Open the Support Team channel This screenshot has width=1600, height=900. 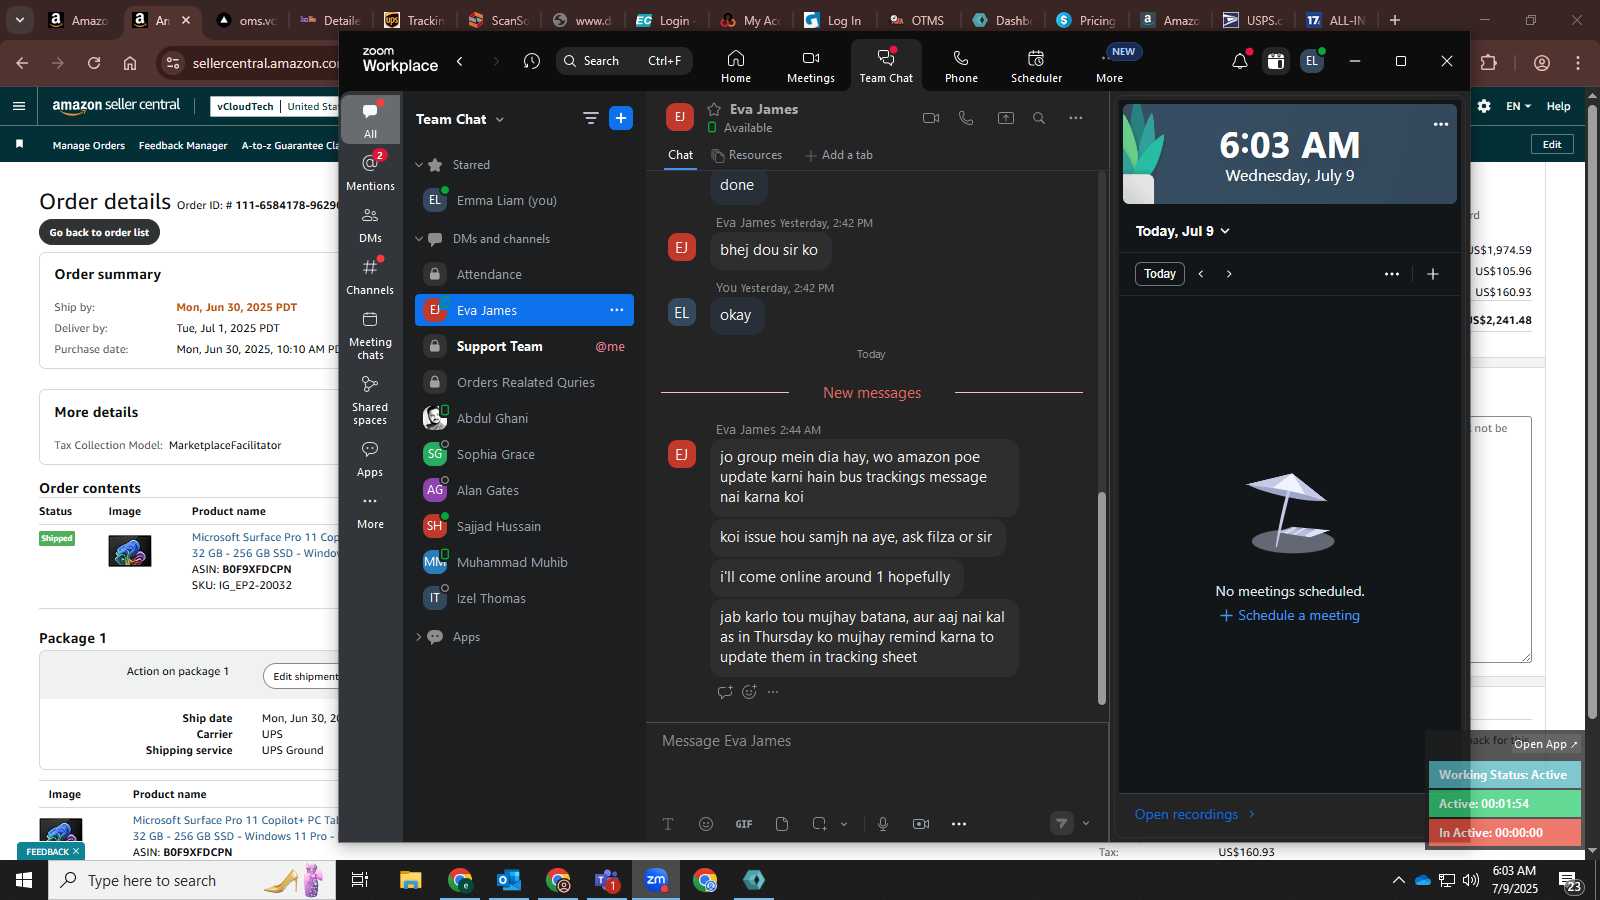[524, 346]
